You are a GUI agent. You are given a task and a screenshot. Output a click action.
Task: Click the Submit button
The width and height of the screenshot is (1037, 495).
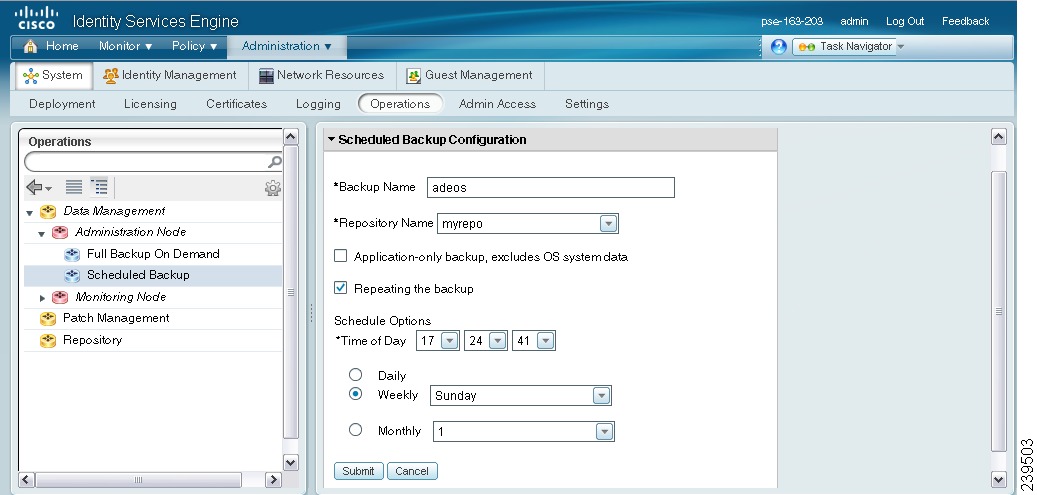tap(358, 471)
